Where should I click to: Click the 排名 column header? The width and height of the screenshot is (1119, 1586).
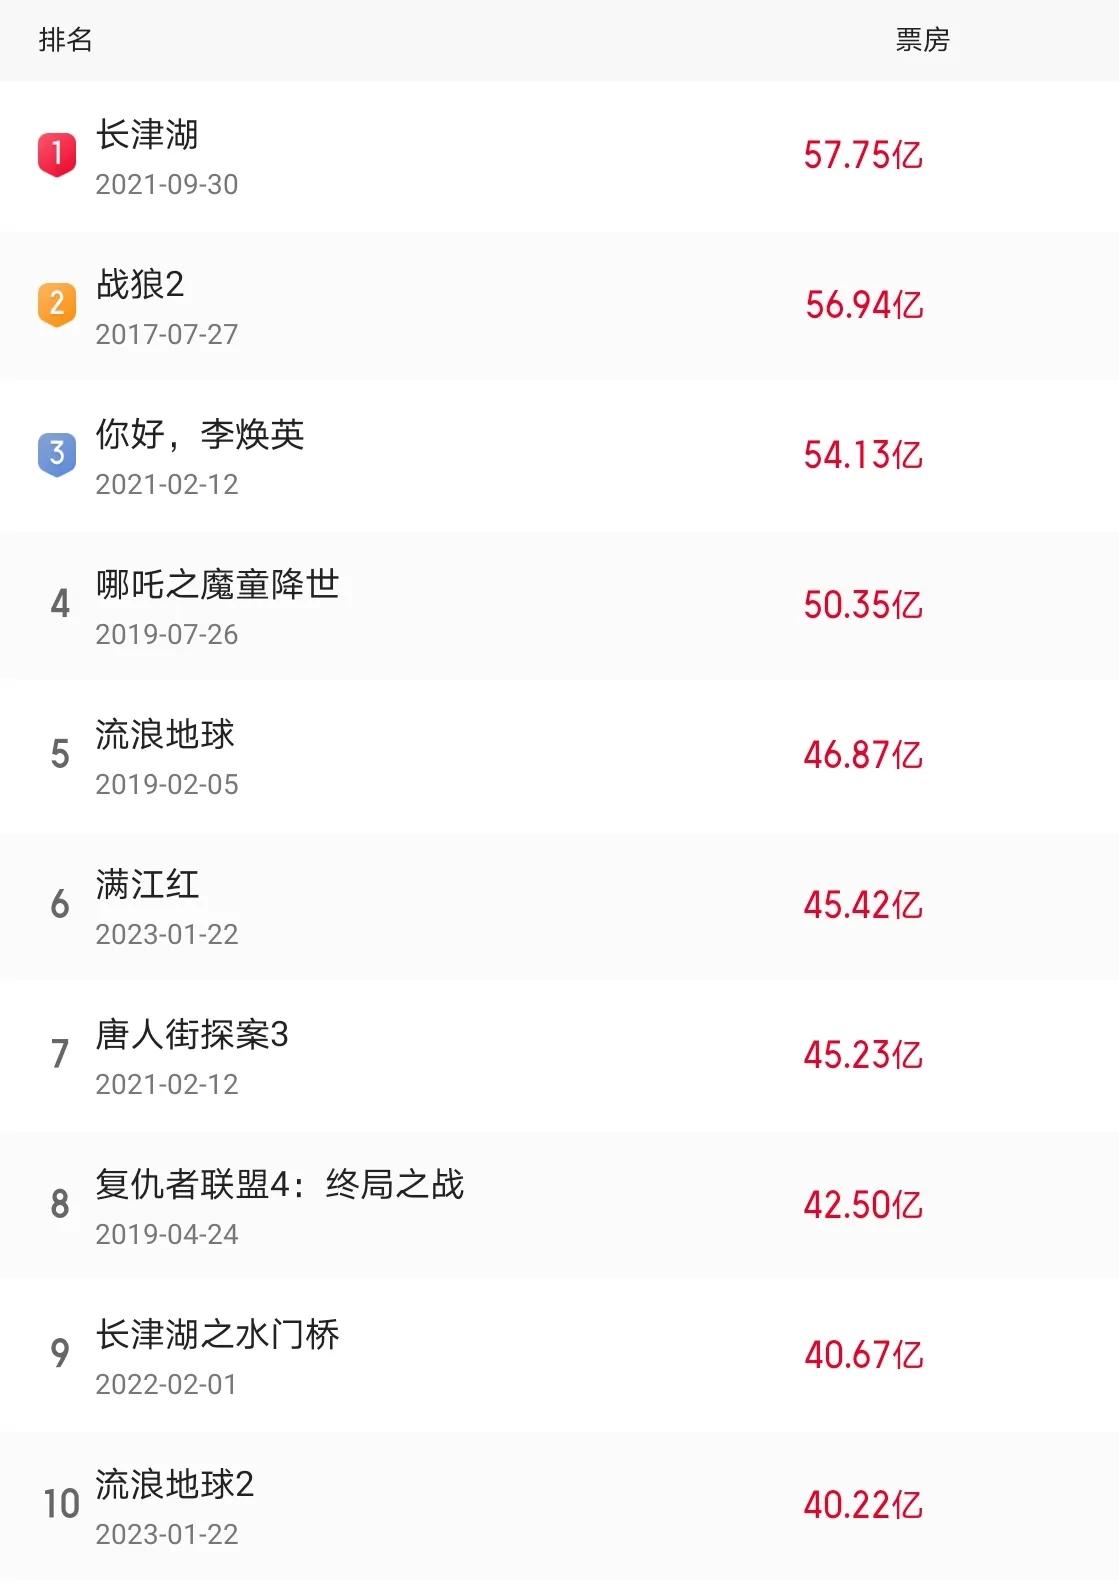click(65, 40)
